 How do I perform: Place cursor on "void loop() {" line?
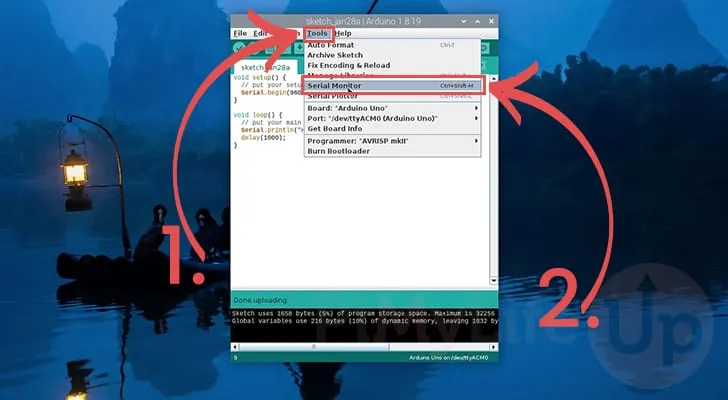point(258,115)
